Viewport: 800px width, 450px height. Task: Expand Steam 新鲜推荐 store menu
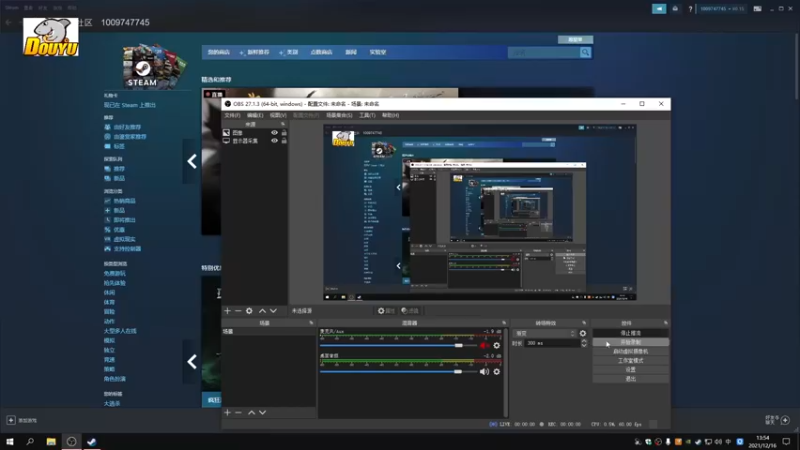[x=255, y=52]
